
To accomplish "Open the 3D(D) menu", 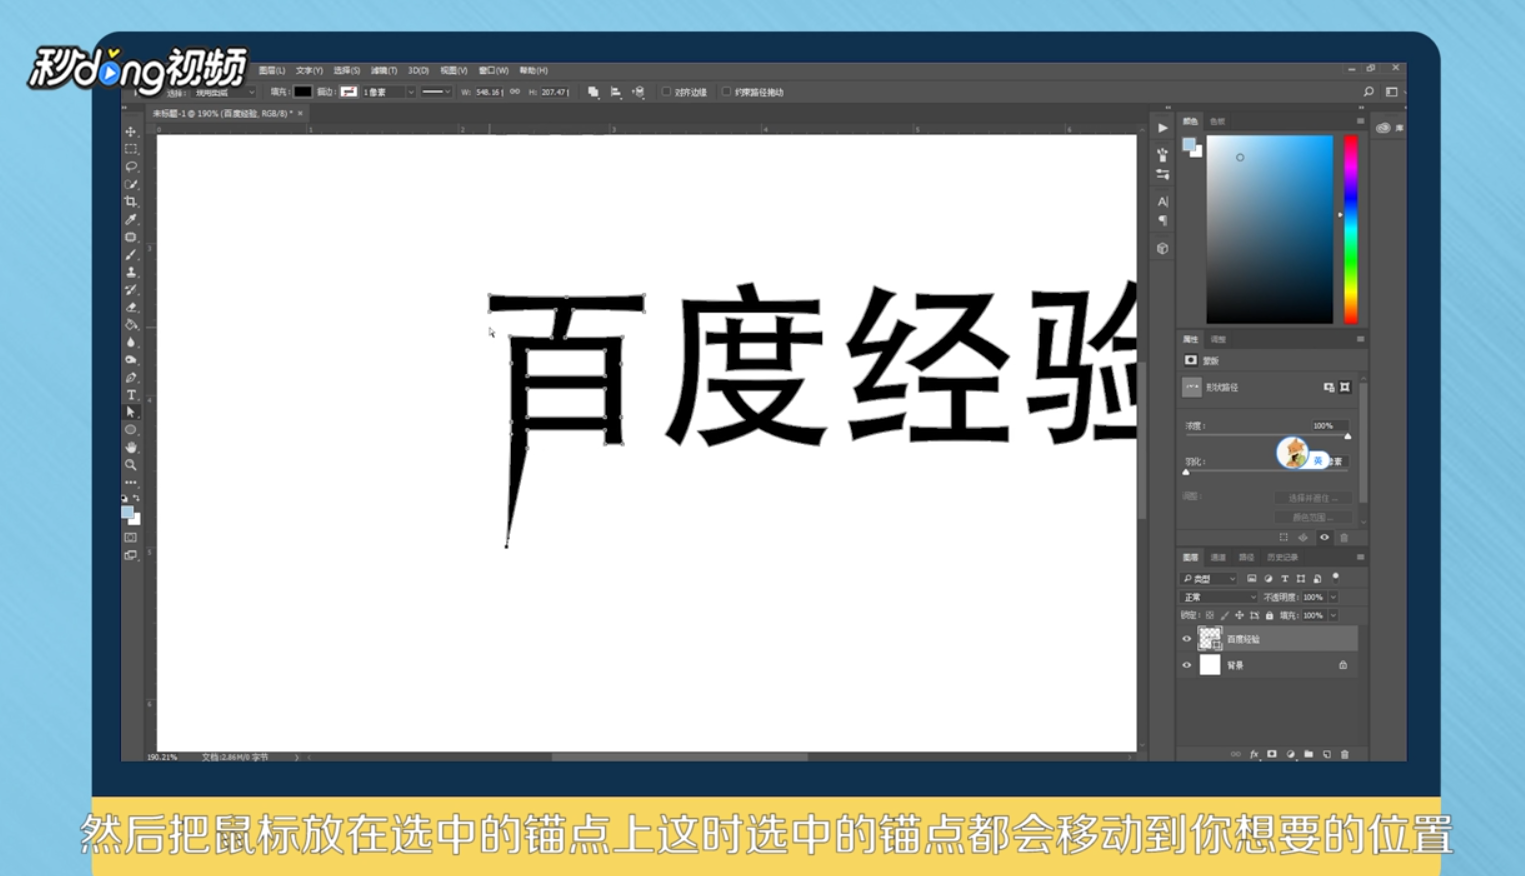I will (x=418, y=71).
